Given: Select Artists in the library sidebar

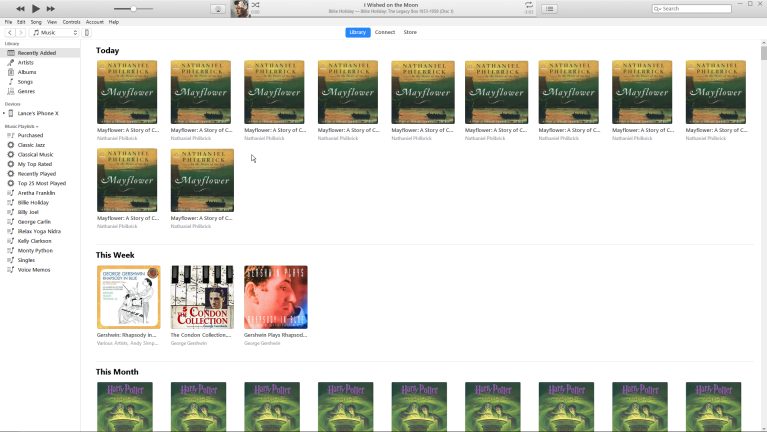Looking at the screenshot, I should pyautogui.click(x=40, y=63).
